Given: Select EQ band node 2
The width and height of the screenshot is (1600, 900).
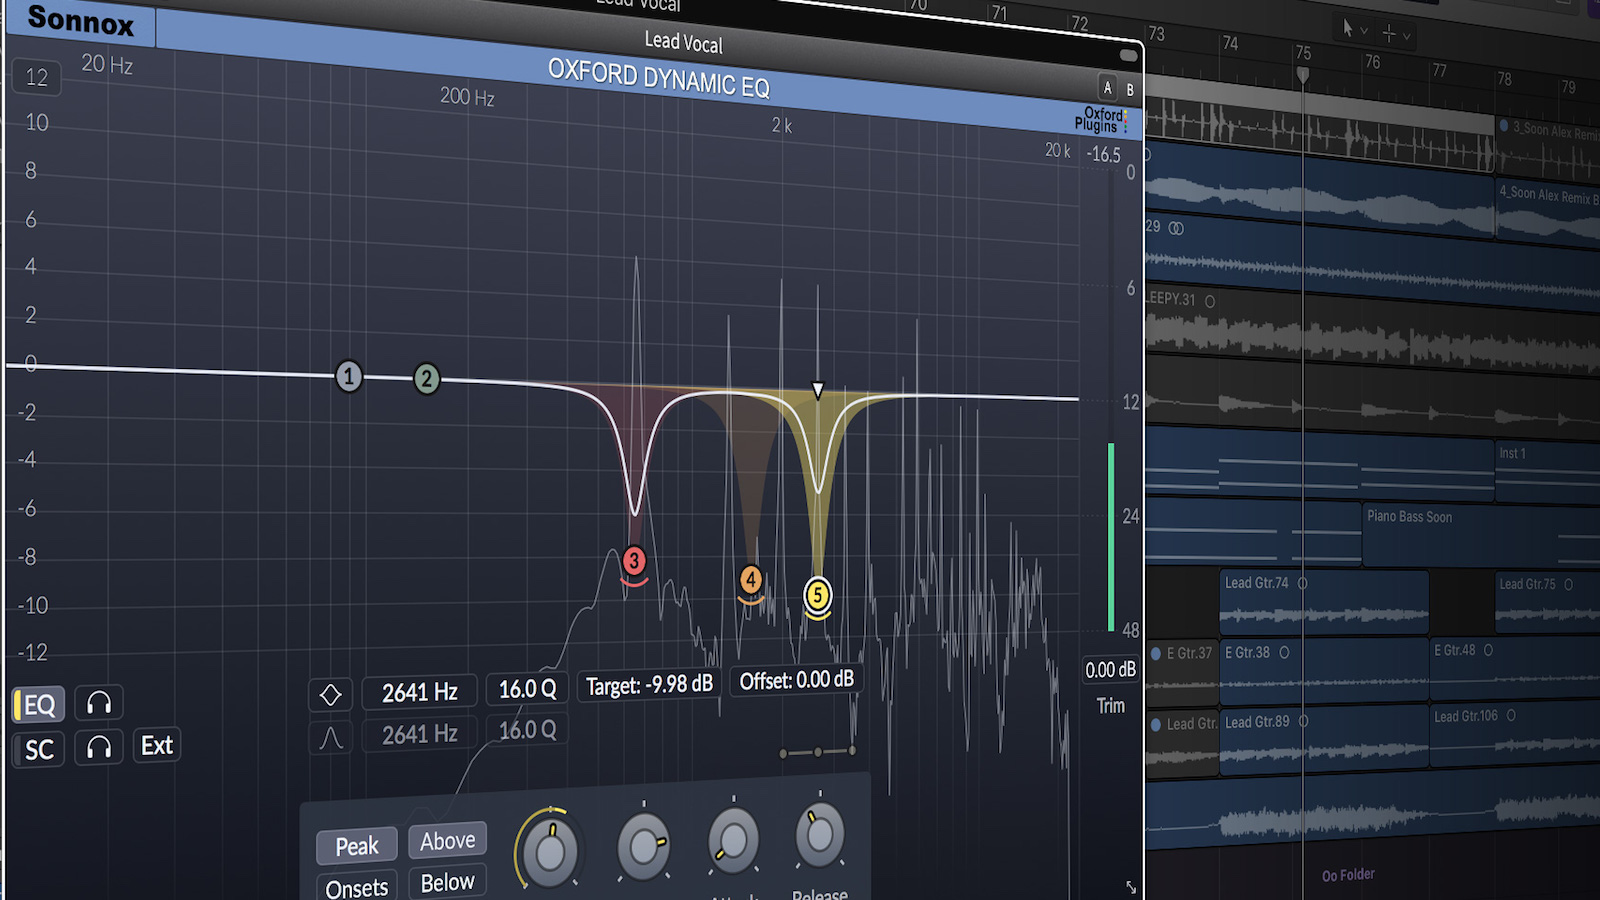Looking at the screenshot, I should pos(426,378).
